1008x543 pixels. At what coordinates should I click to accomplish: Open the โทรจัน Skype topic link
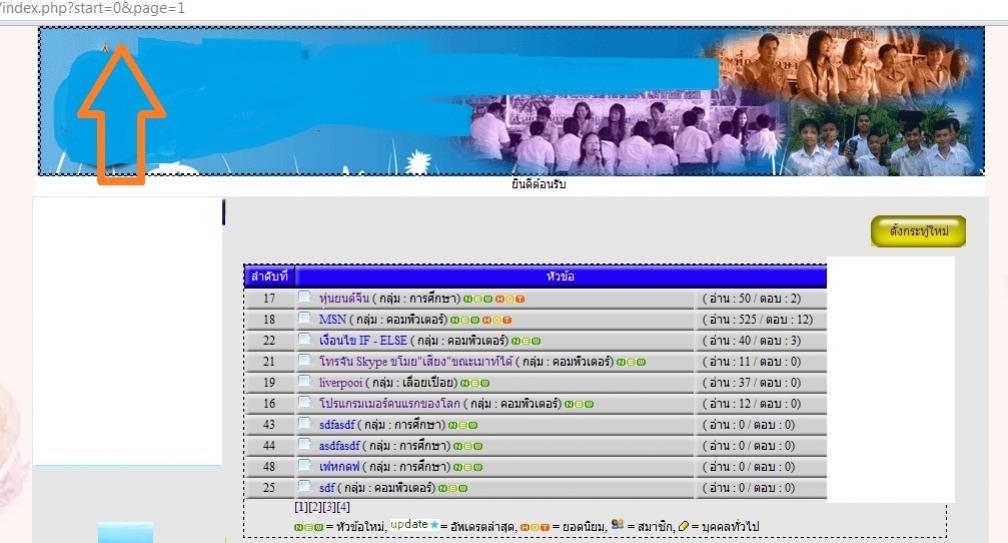(x=415, y=361)
